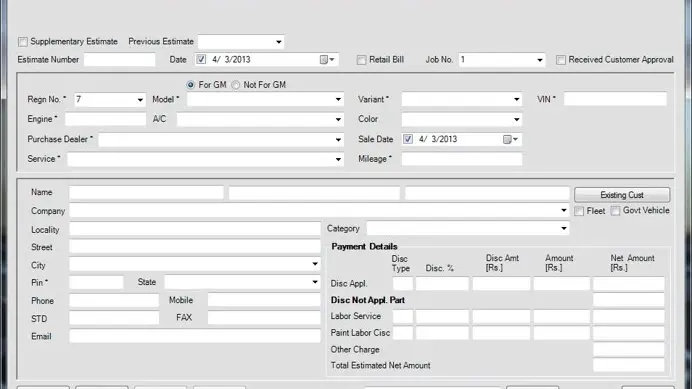The image size is (692, 389).
Task: Select the Not For GM radio button
Action: coord(236,85)
